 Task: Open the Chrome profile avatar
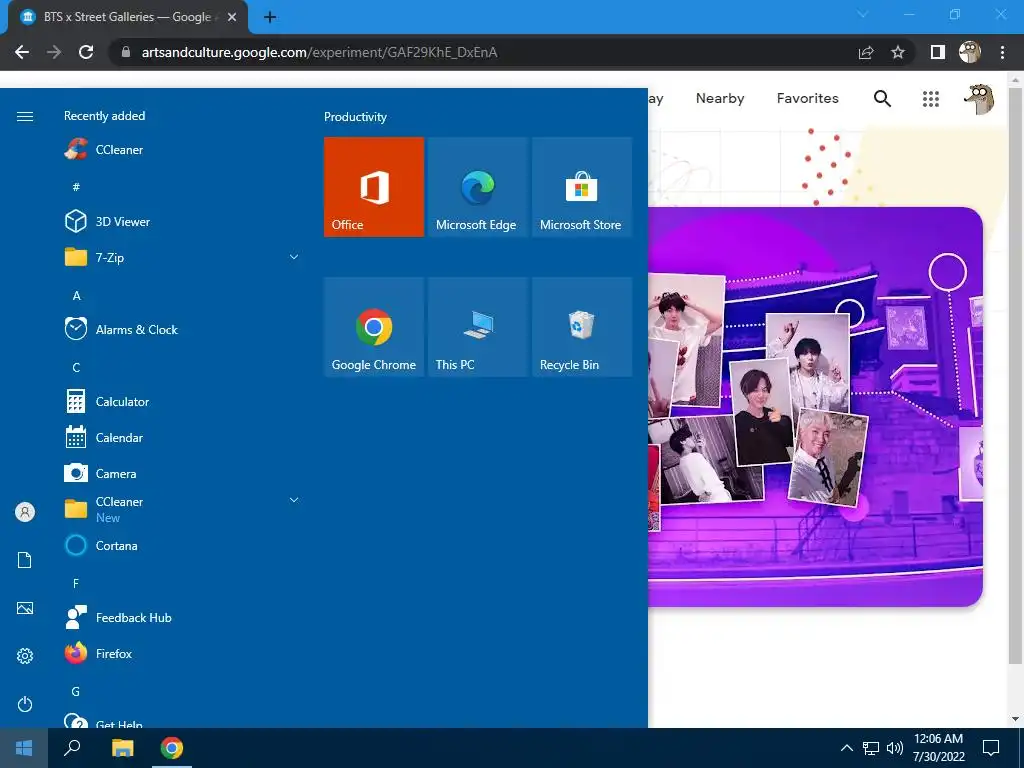tap(970, 52)
